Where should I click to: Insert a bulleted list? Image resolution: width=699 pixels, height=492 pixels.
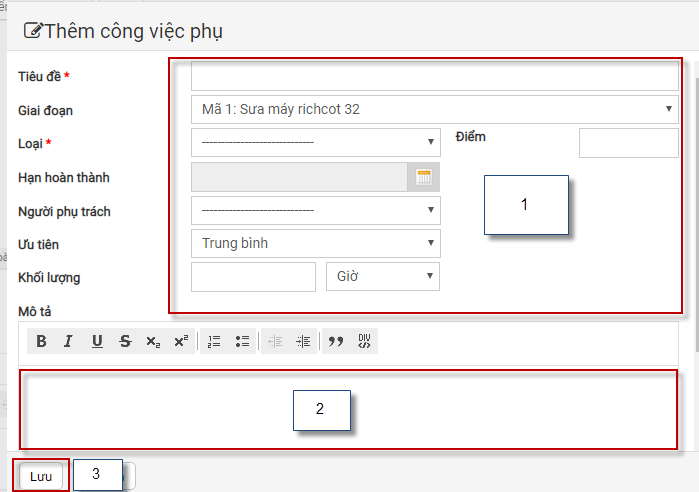pyautogui.click(x=242, y=341)
